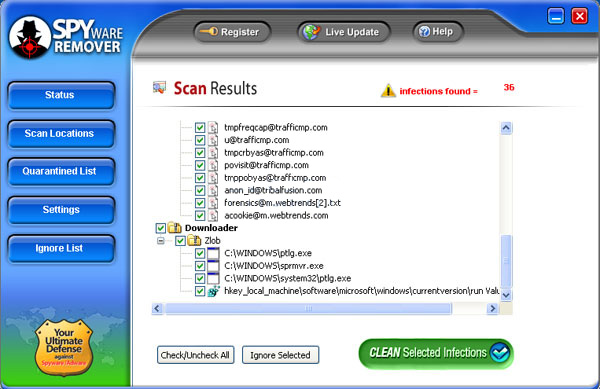600x389 pixels.
Task: Click Ignore Selected
Action: point(280,355)
